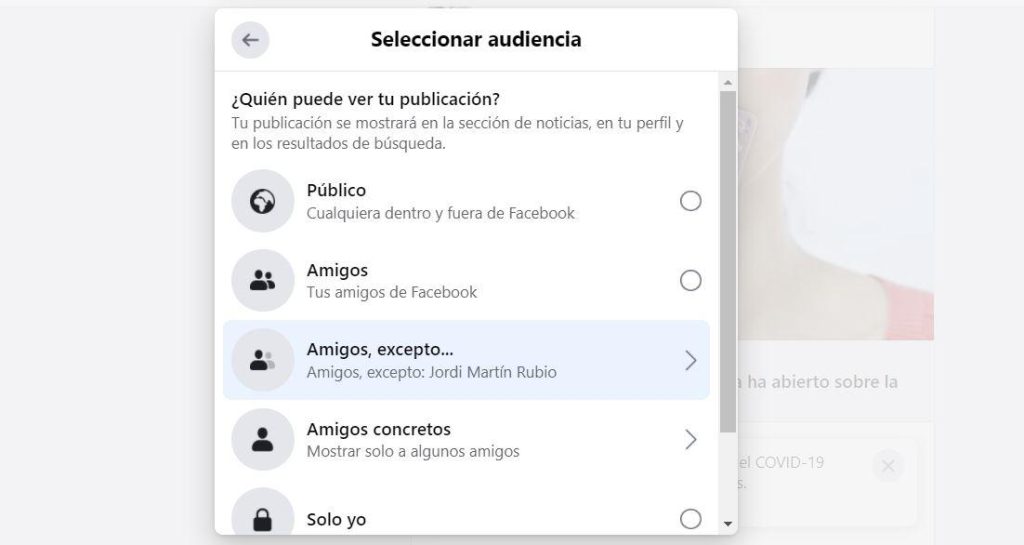The image size is (1024, 545).
Task: Click the scrollbar up arrow
Action: [728, 83]
